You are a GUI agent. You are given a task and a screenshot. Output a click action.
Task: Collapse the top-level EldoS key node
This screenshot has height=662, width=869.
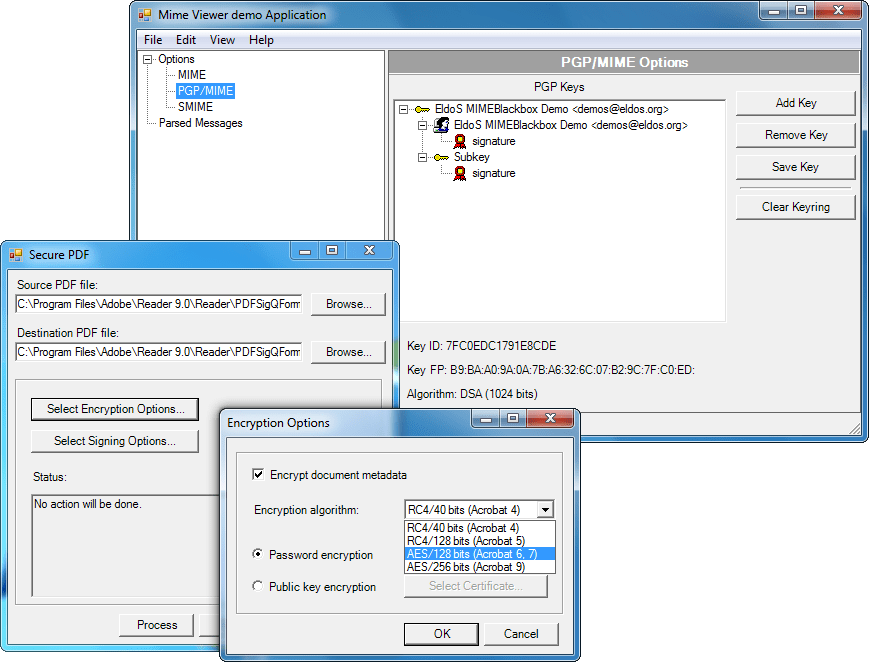pyautogui.click(x=403, y=109)
